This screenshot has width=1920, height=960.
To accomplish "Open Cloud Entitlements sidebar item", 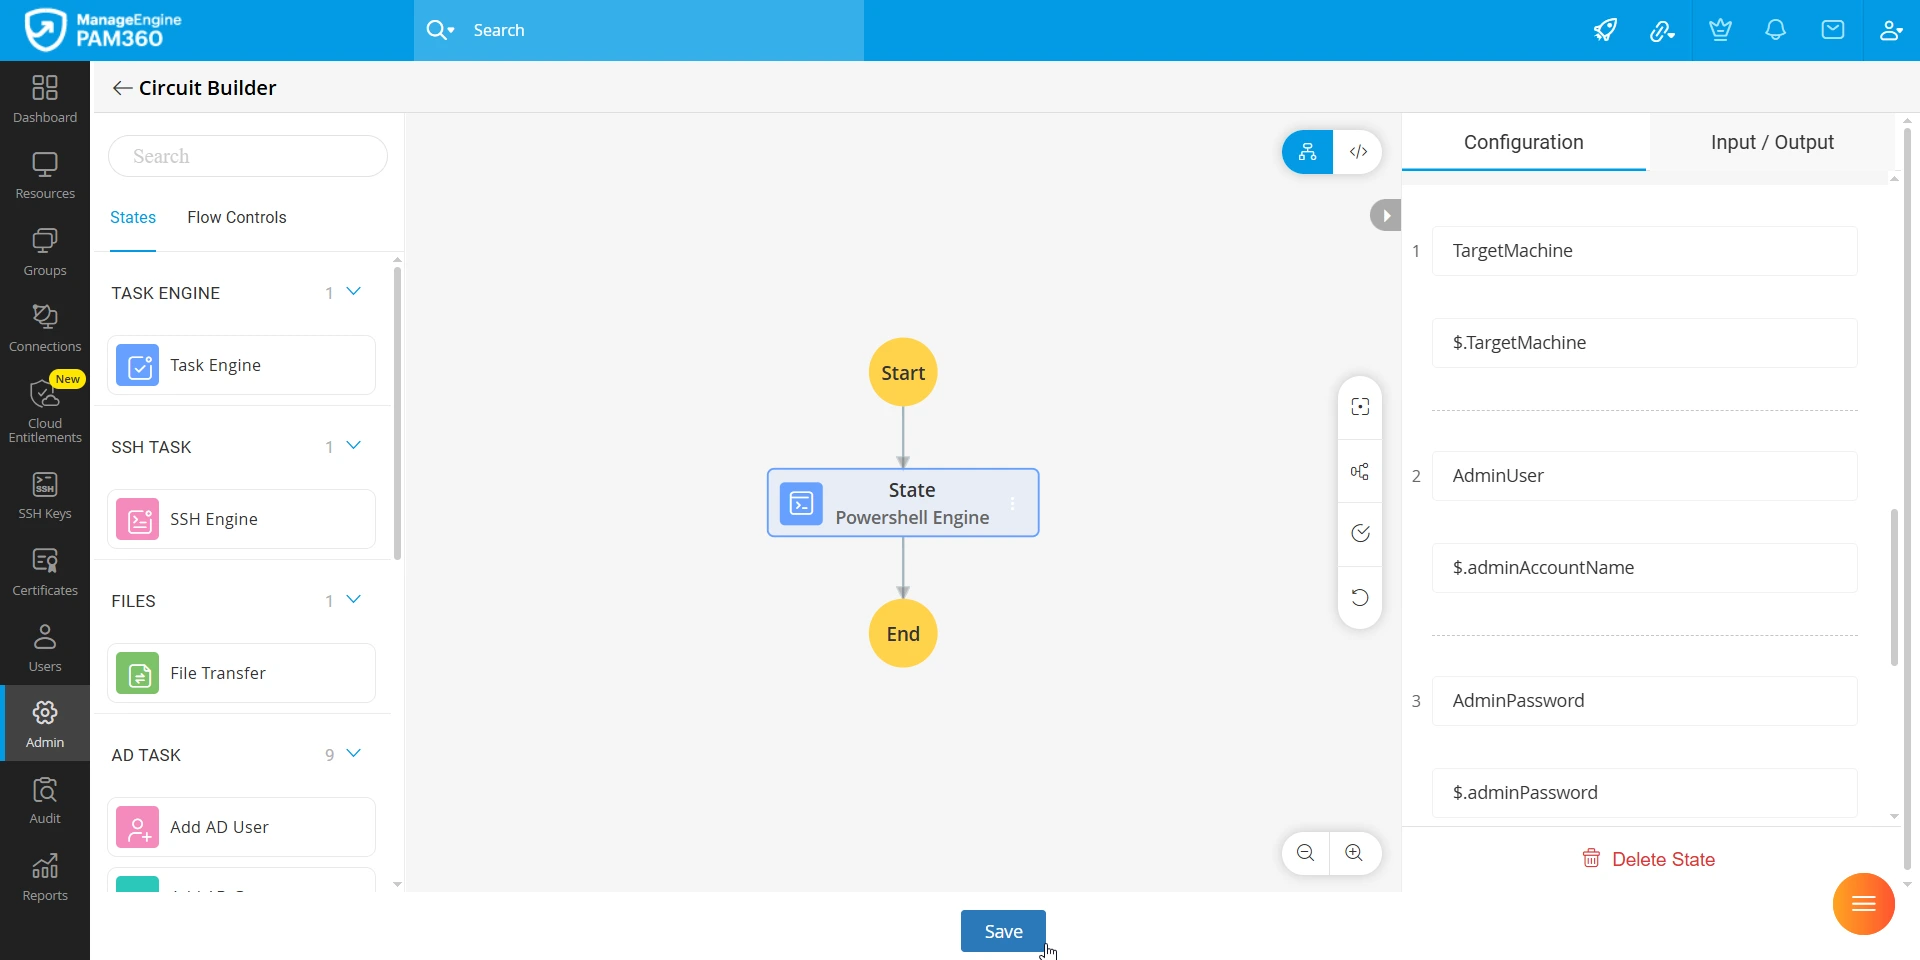I will coord(45,409).
